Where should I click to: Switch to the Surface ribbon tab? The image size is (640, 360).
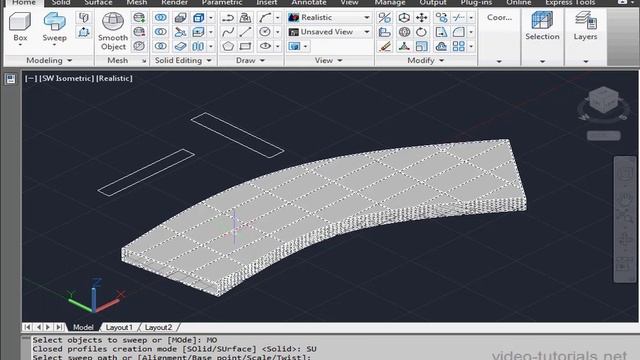[x=98, y=2]
